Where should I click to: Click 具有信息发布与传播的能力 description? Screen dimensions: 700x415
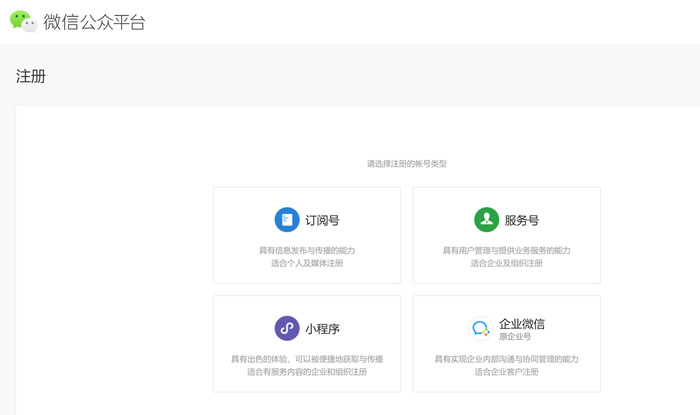tap(307, 250)
